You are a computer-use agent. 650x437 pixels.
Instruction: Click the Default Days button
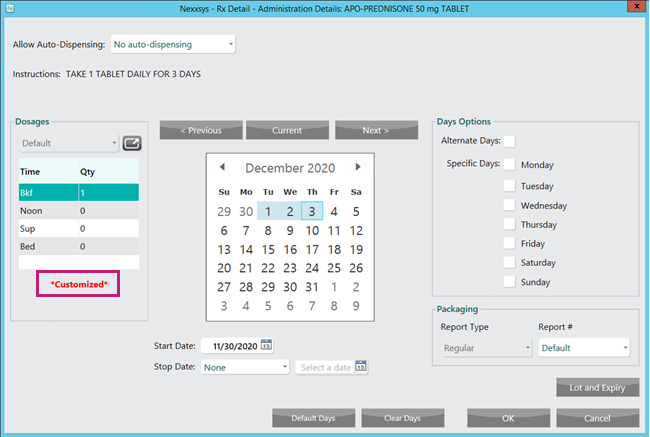click(x=313, y=418)
